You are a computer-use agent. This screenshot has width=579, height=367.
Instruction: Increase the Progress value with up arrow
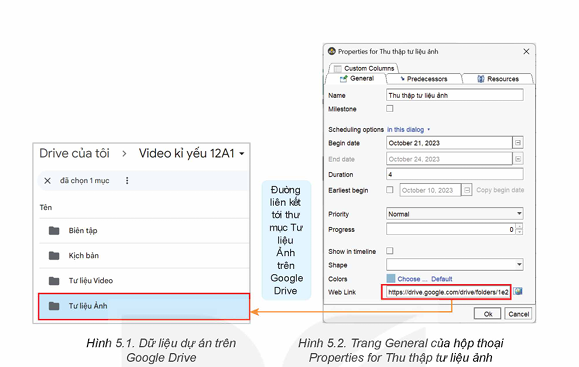pos(519,226)
